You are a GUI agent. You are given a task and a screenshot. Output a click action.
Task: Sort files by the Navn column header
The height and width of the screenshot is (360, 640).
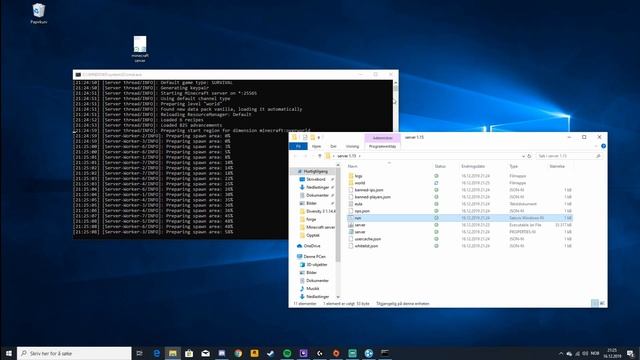click(x=353, y=166)
